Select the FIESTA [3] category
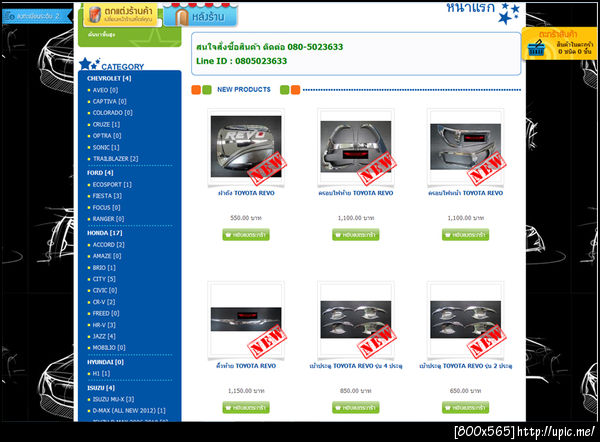The image size is (600, 442). click(x=107, y=196)
